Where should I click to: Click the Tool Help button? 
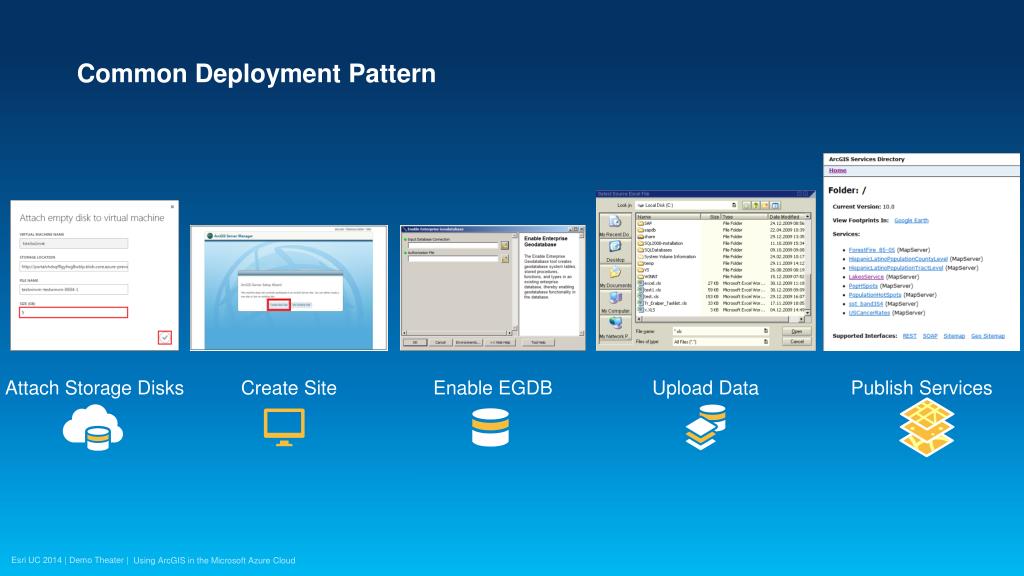click(x=539, y=342)
